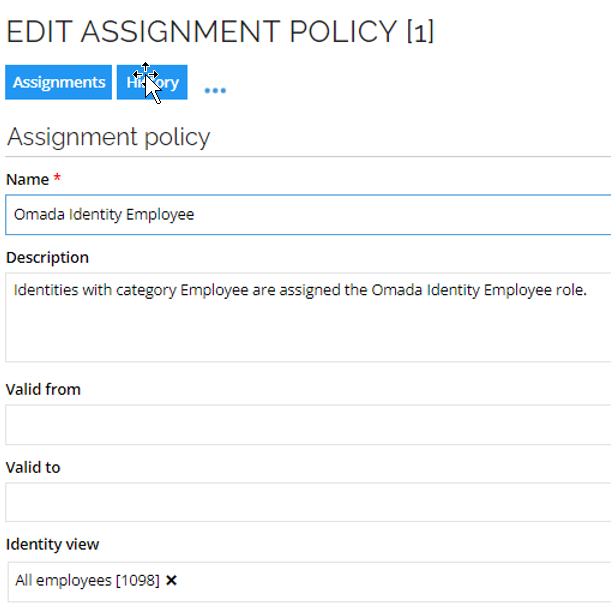Click the Assignment policy section heading
Viewport: 611px width, 615px height.
(x=109, y=137)
